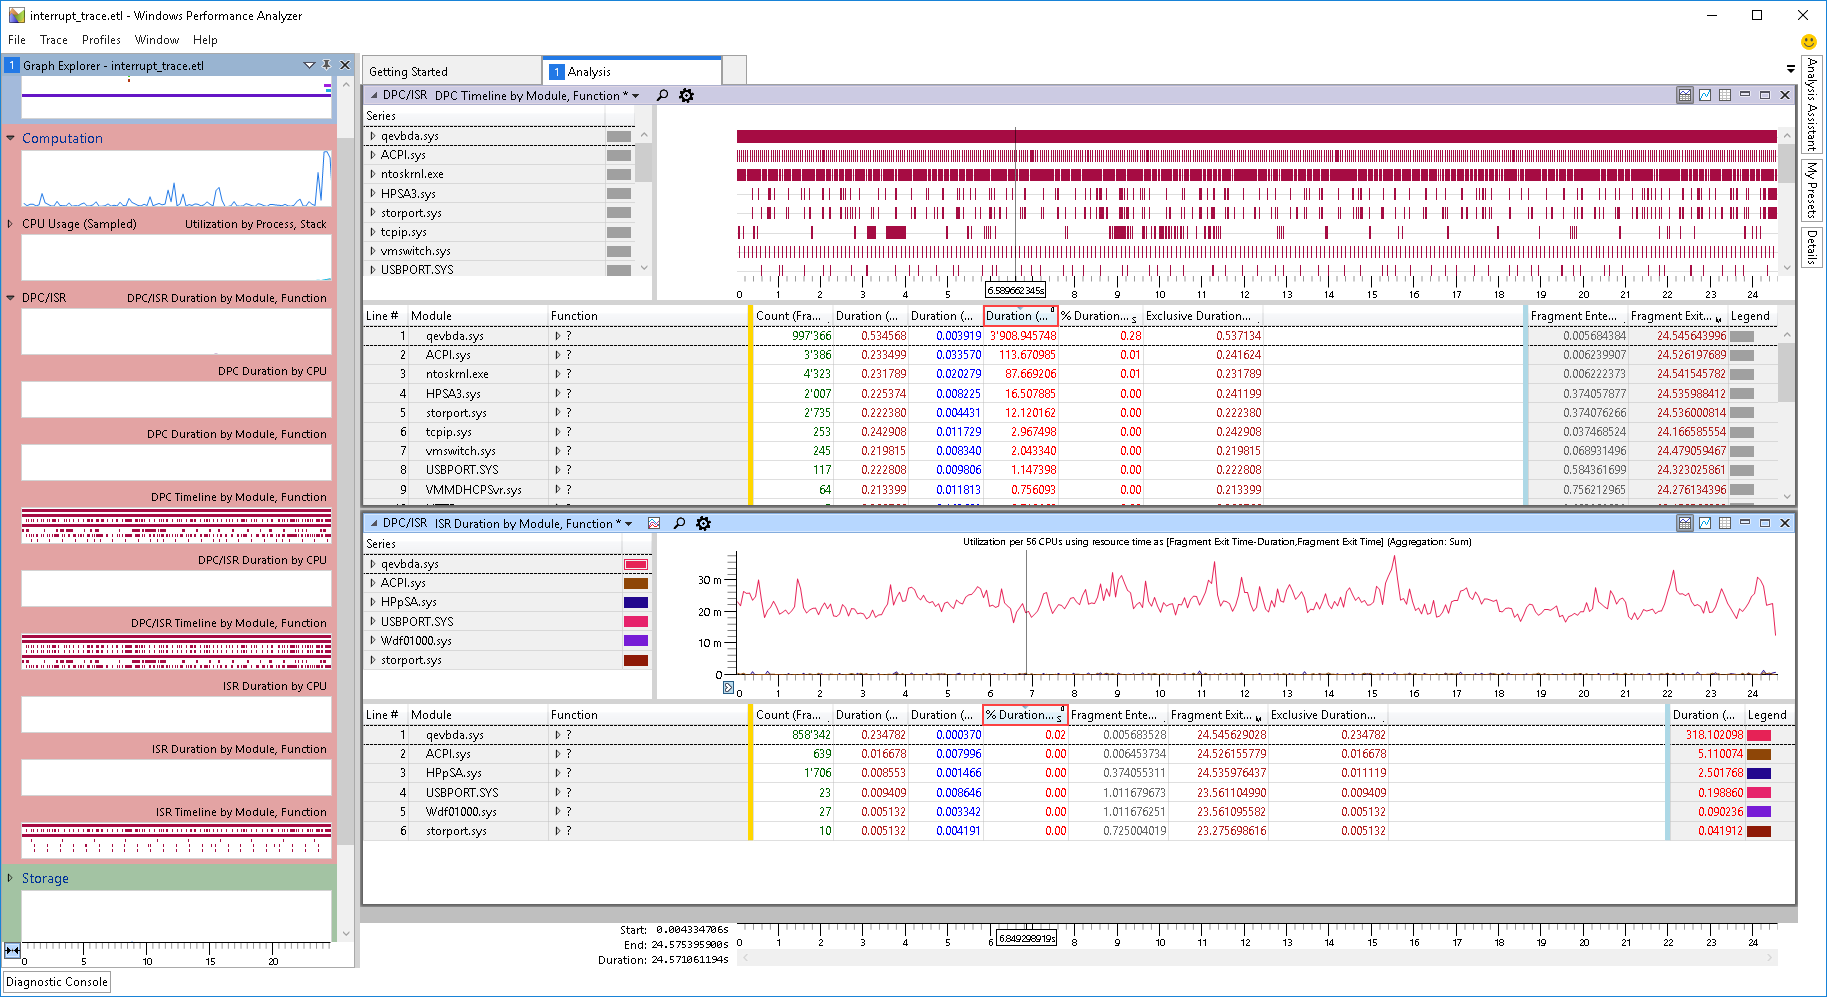Image resolution: width=1827 pixels, height=997 pixels.
Task: Click qevbda.sys color swatch in ISR legend
Action: [x=636, y=564]
